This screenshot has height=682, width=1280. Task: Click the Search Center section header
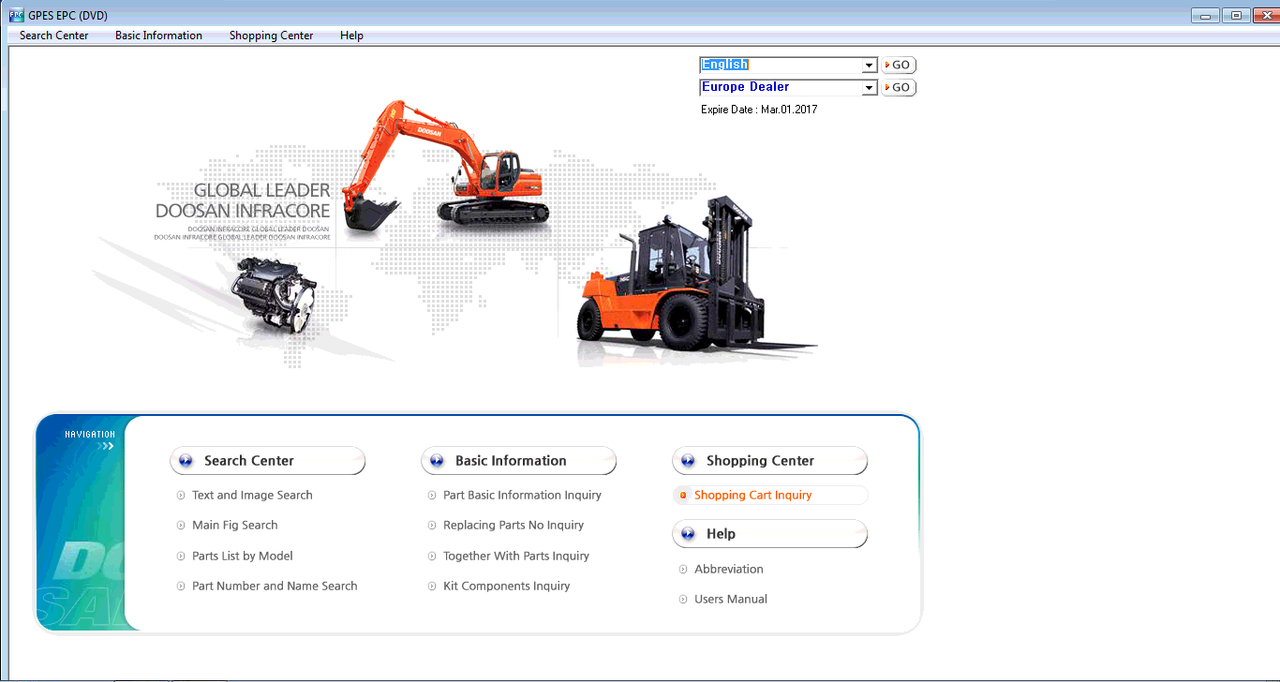point(268,461)
